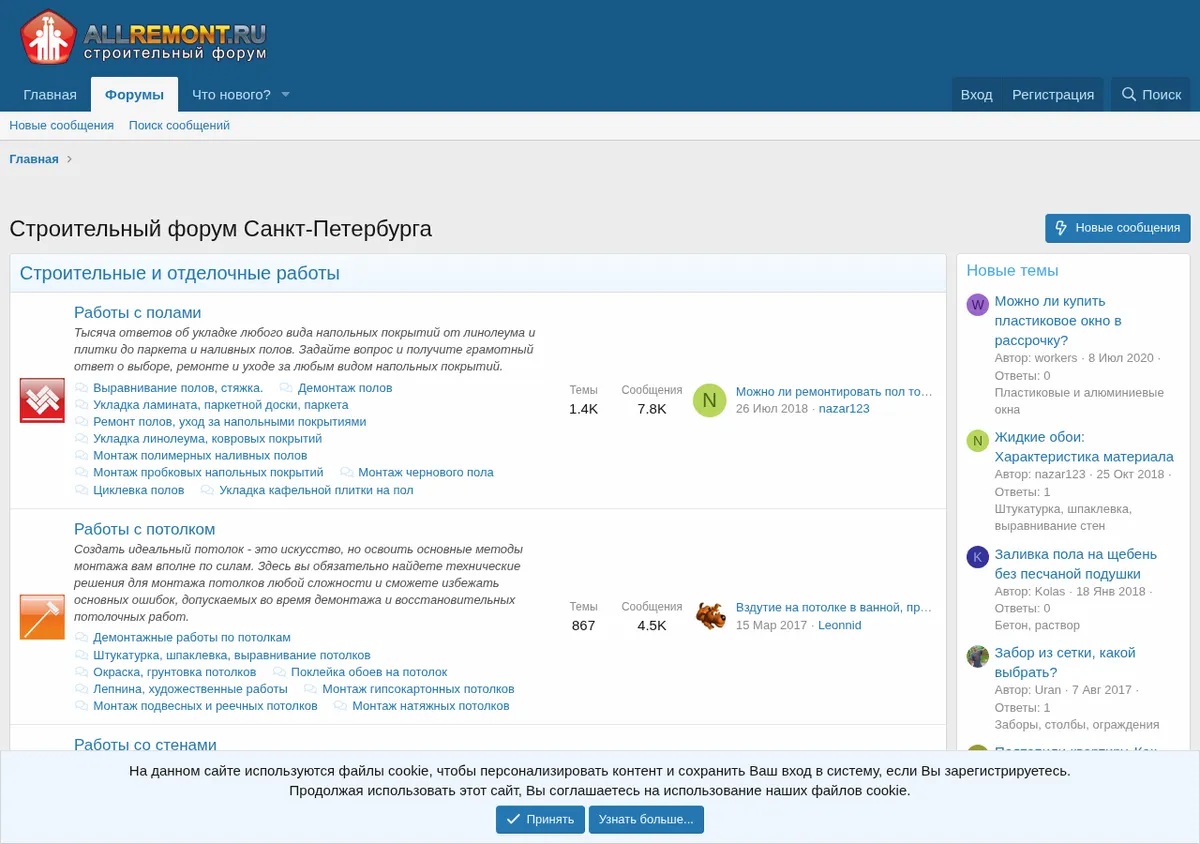The width and height of the screenshot is (1200, 844).
Task: Click Leonnid's avatar in ceiling works row
Action: [710, 616]
